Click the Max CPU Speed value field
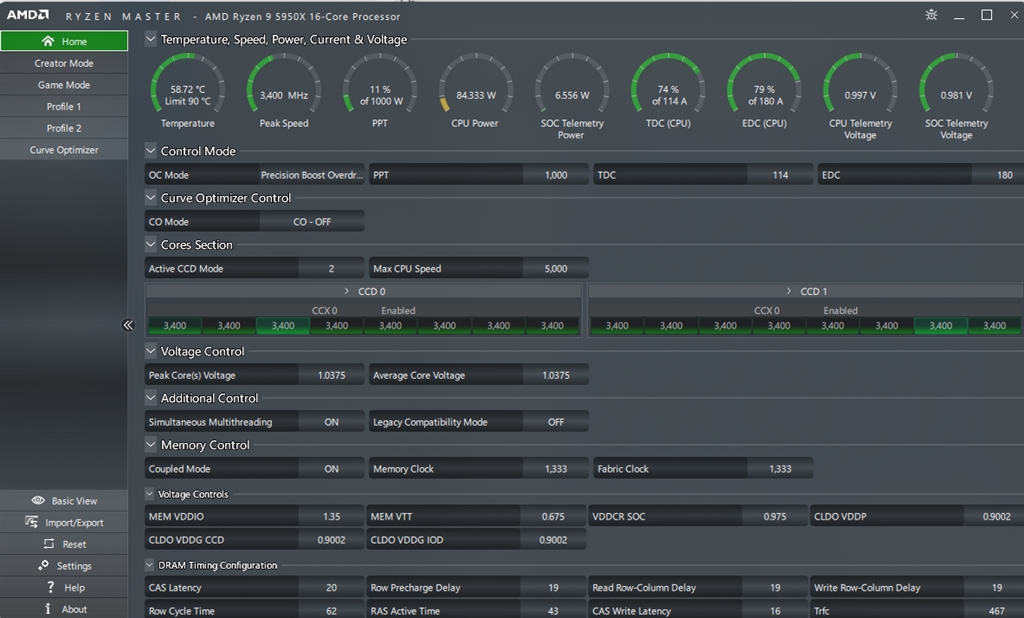This screenshot has height=618, width=1024. click(x=555, y=269)
